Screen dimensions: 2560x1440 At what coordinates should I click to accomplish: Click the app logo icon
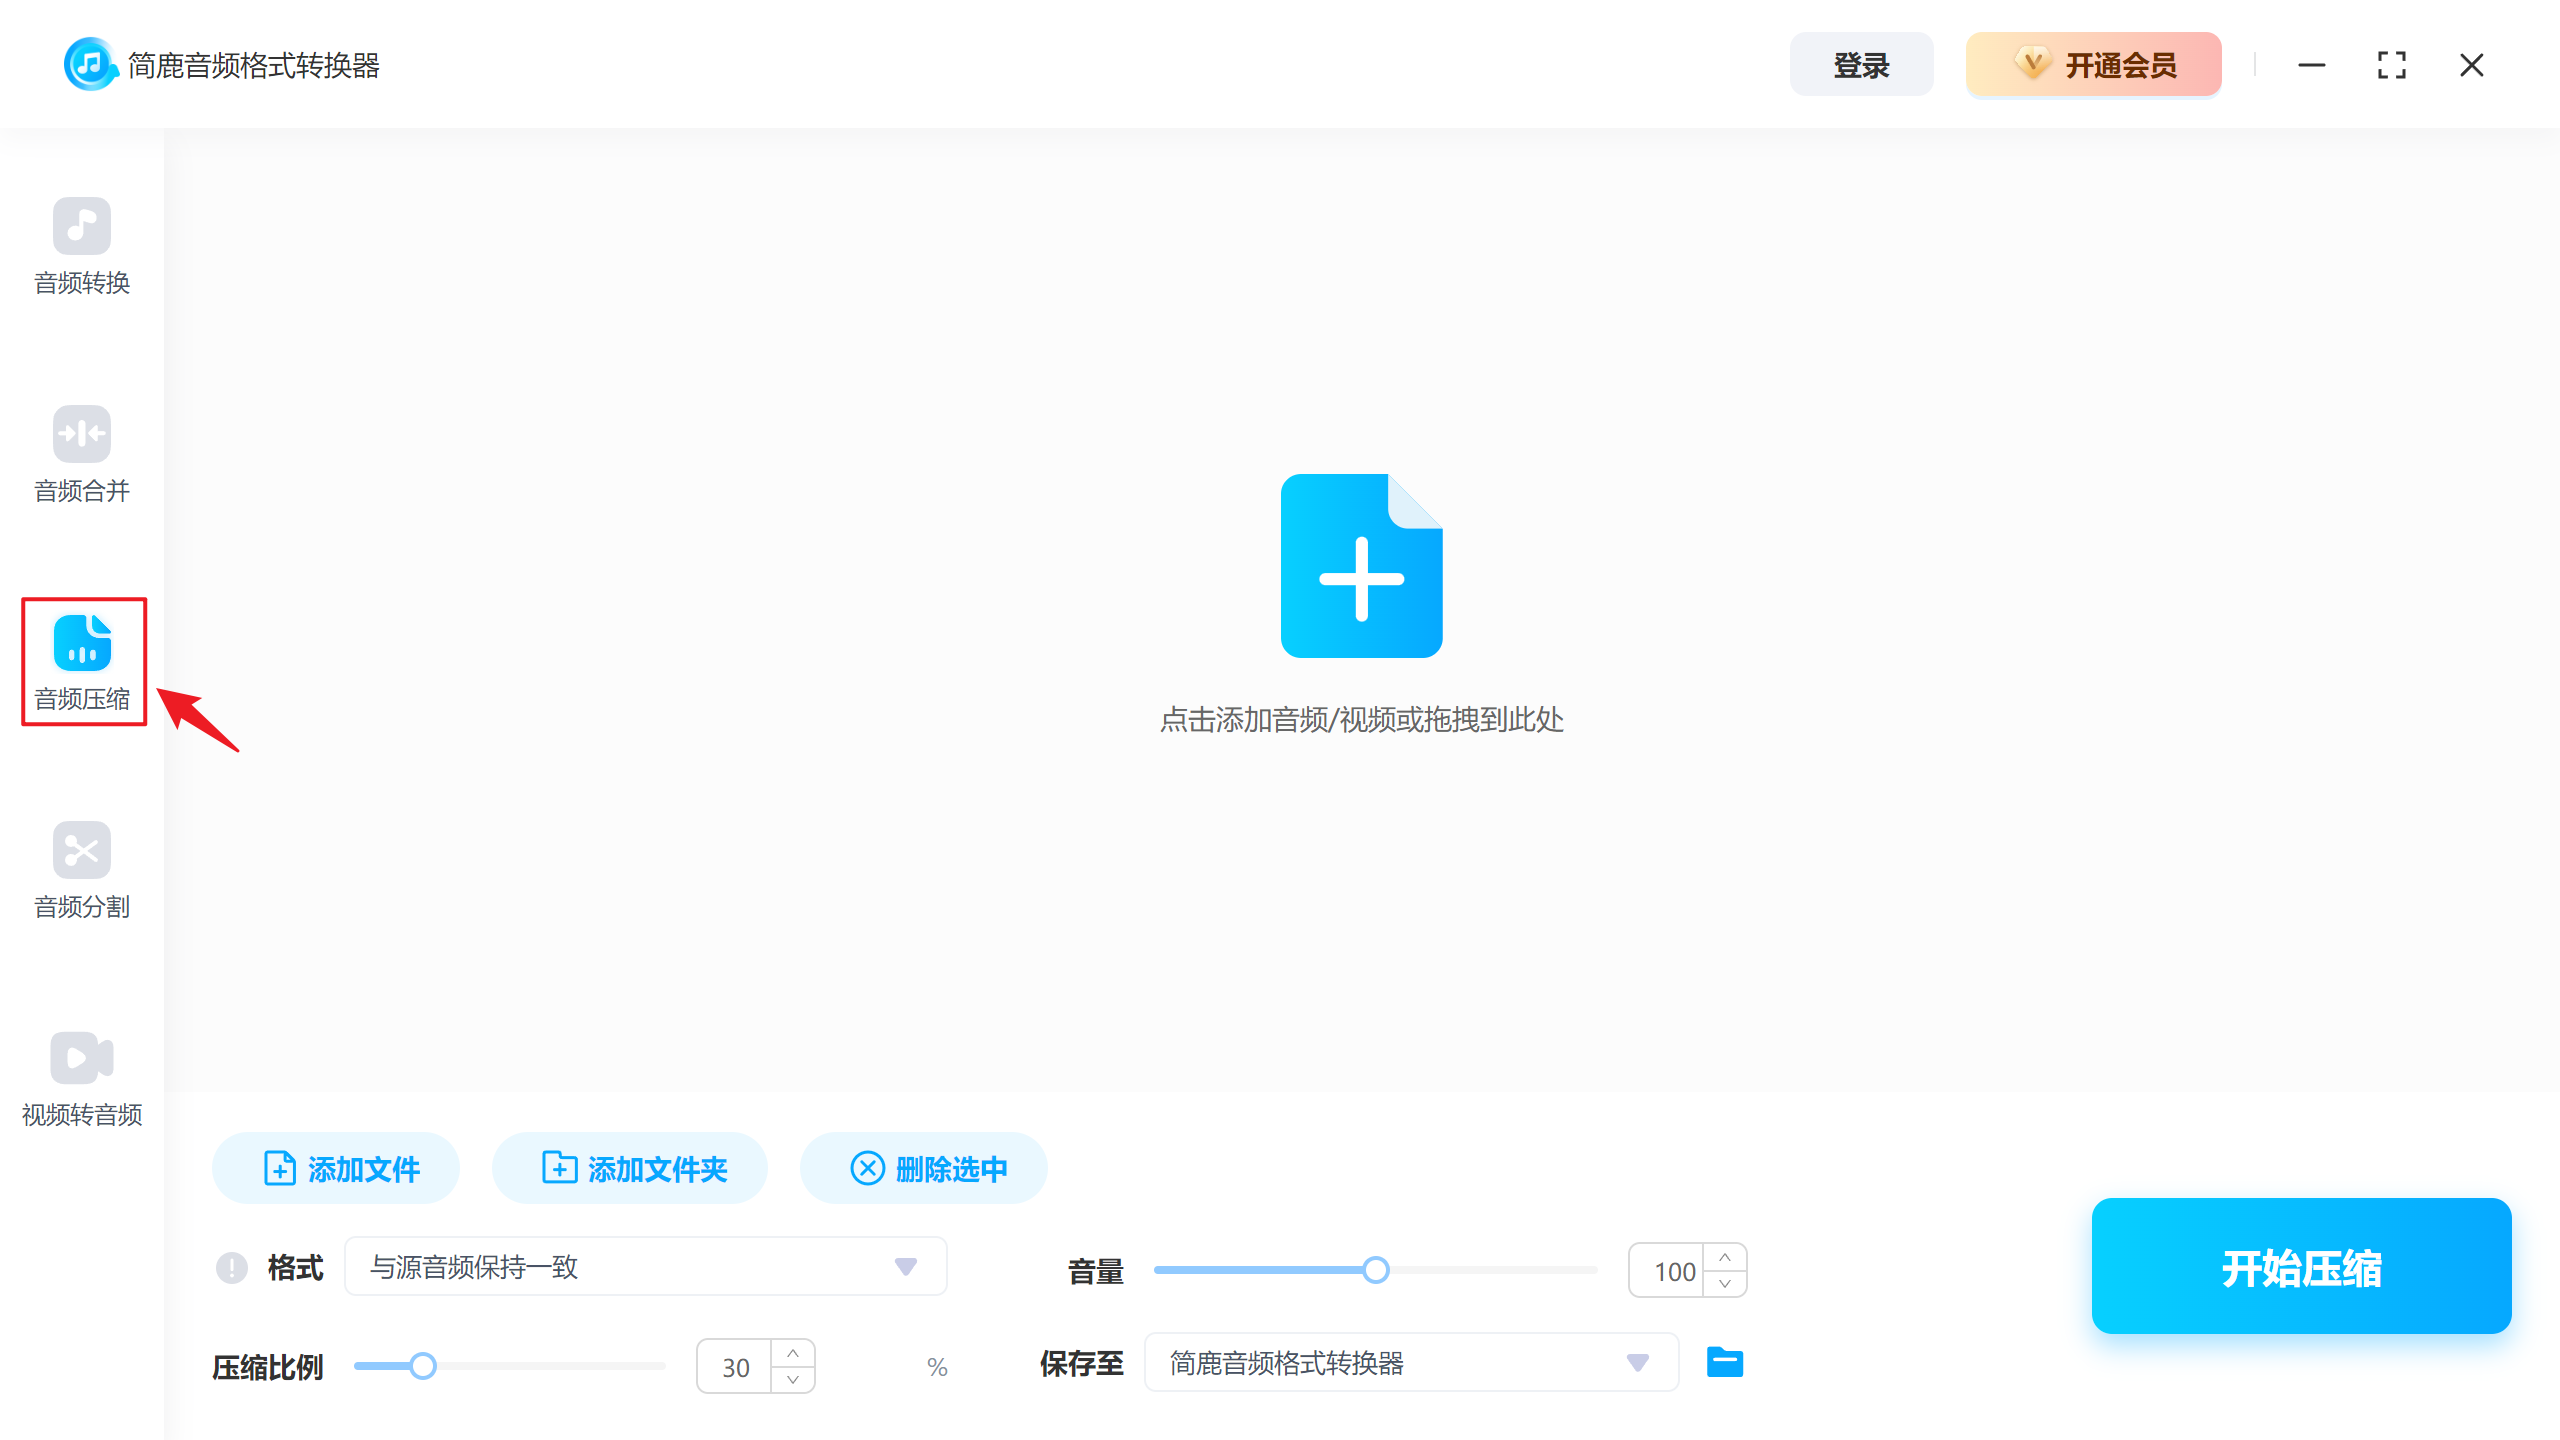point(90,63)
